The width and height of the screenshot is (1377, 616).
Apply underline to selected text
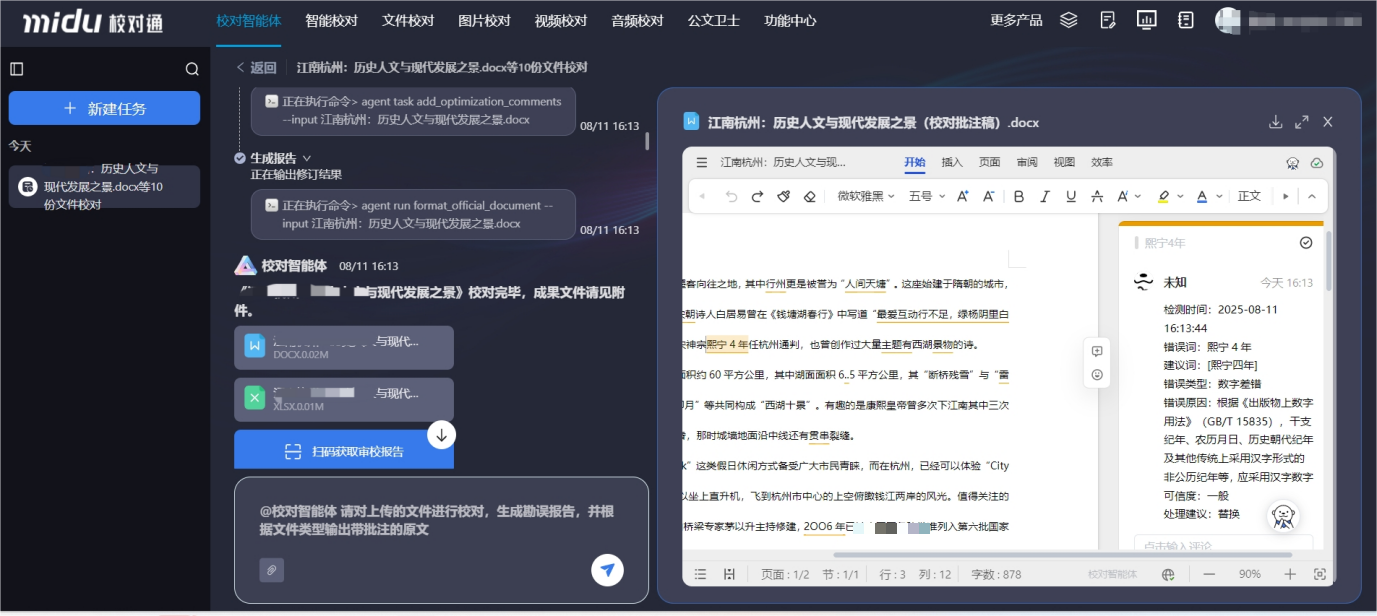click(x=1070, y=196)
